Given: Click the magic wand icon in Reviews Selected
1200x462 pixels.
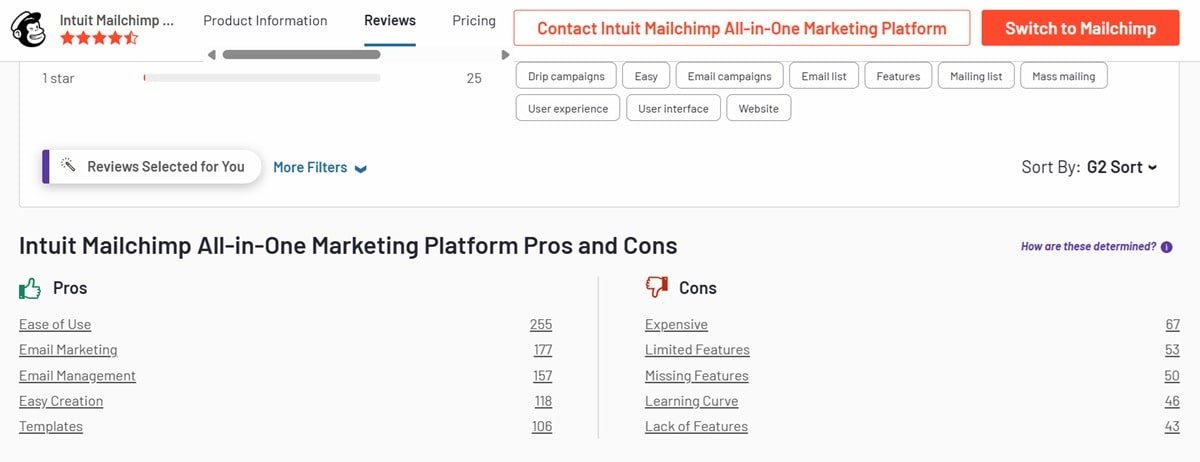Looking at the screenshot, I should pos(69,166).
